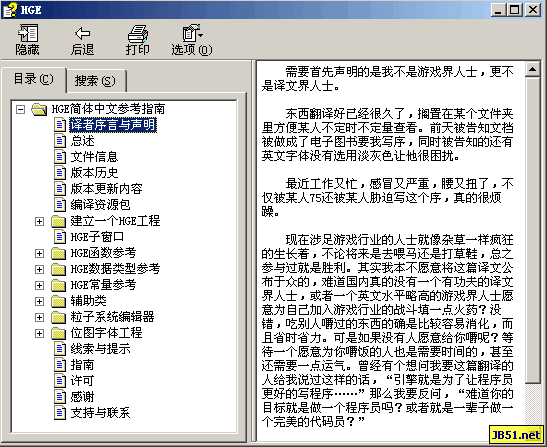This screenshot has width=547, height=447.
Task: Click the open book icon of HGE简体中文参考指南
Action: click(39, 109)
